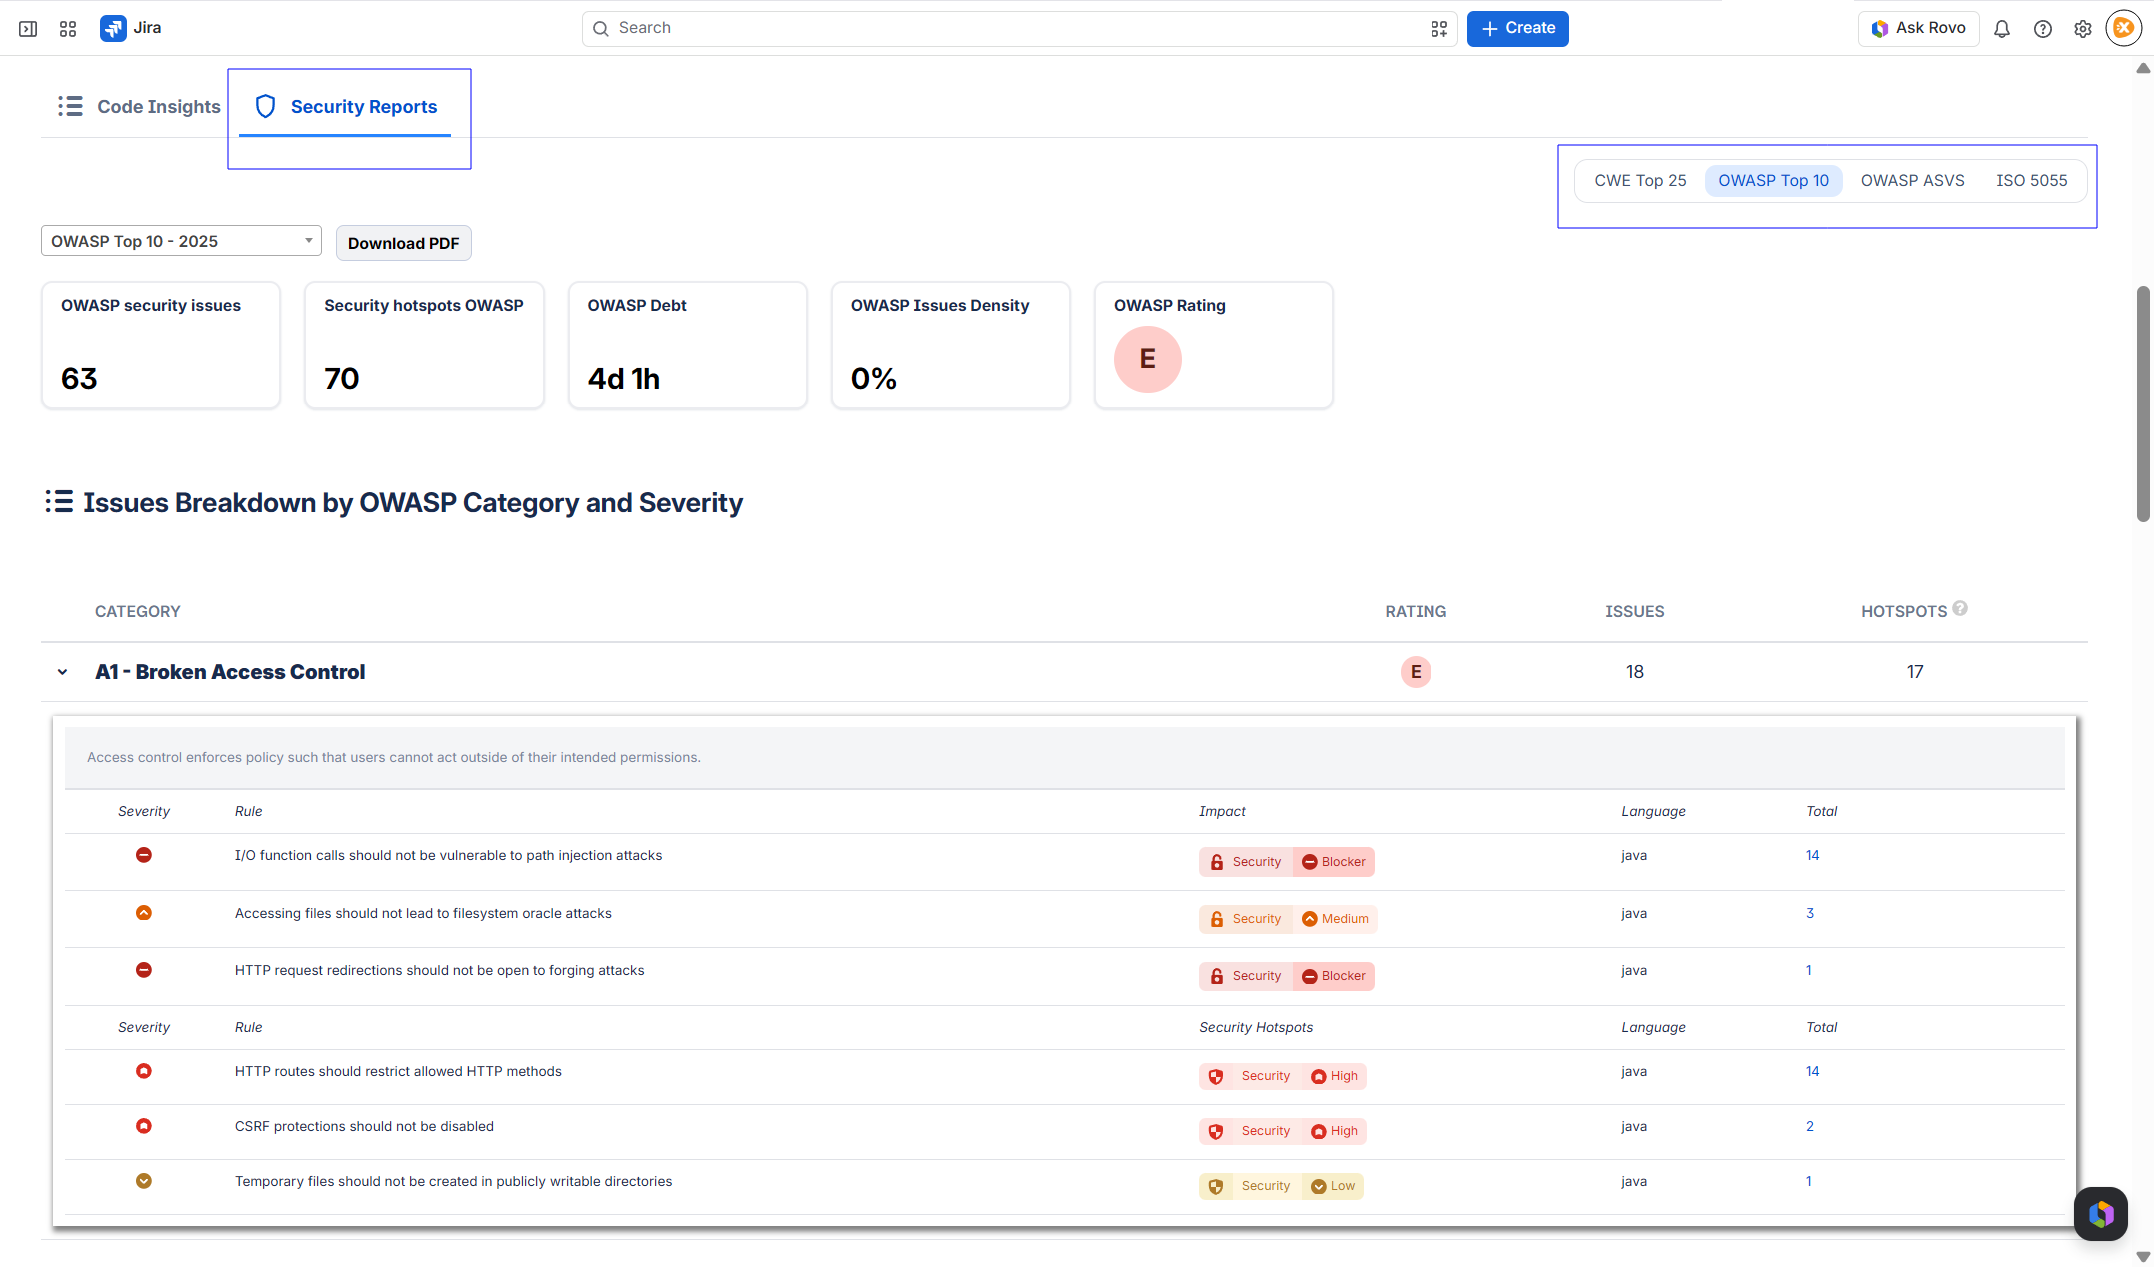2154x1267 pixels.
Task: Click rule 'HTTP routes should restrict allowed HTTP methods'
Action: [398, 1071]
